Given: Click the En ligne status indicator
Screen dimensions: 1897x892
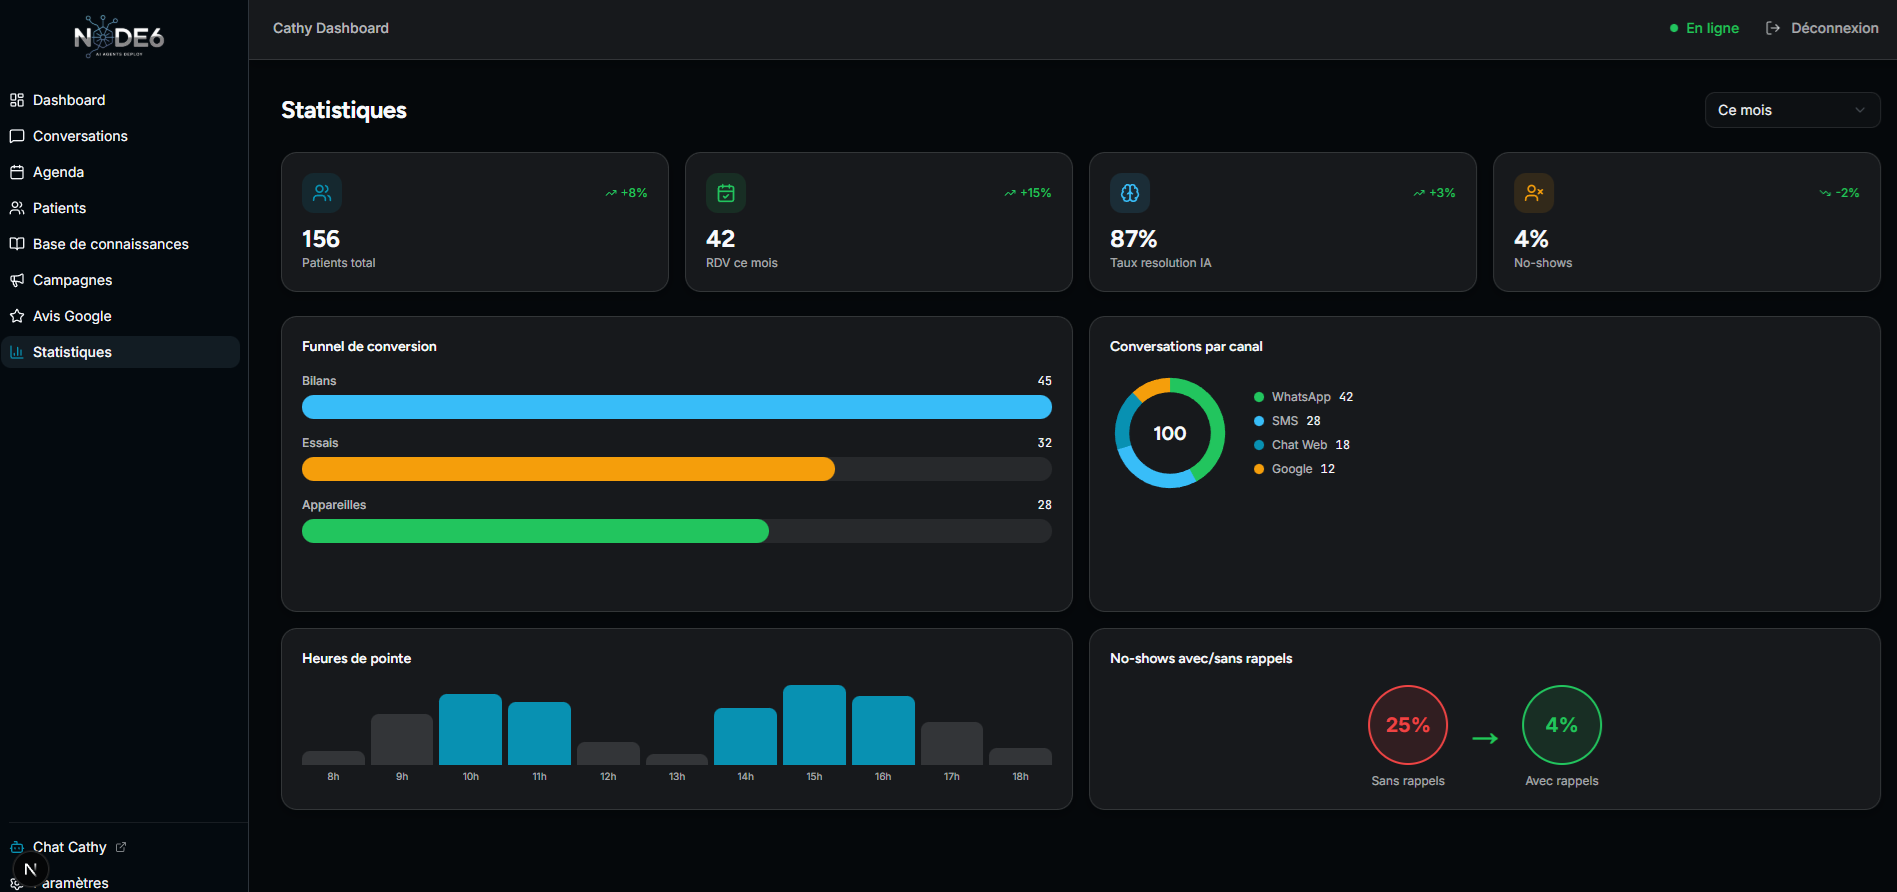Looking at the screenshot, I should [x=1704, y=28].
